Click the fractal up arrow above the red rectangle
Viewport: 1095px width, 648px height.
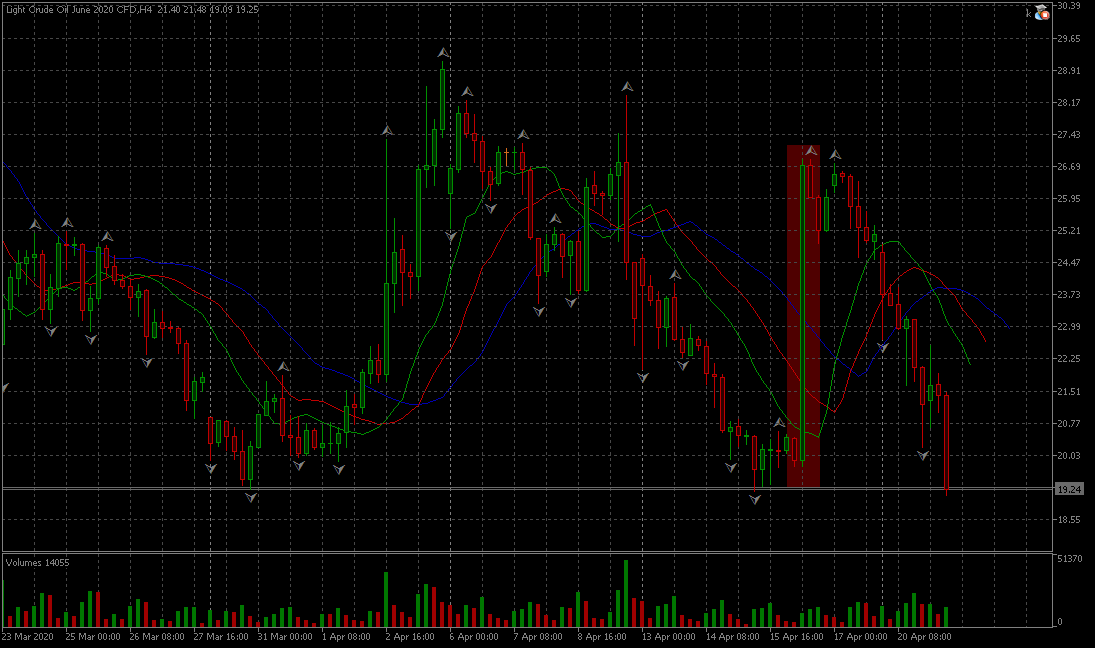(x=811, y=151)
